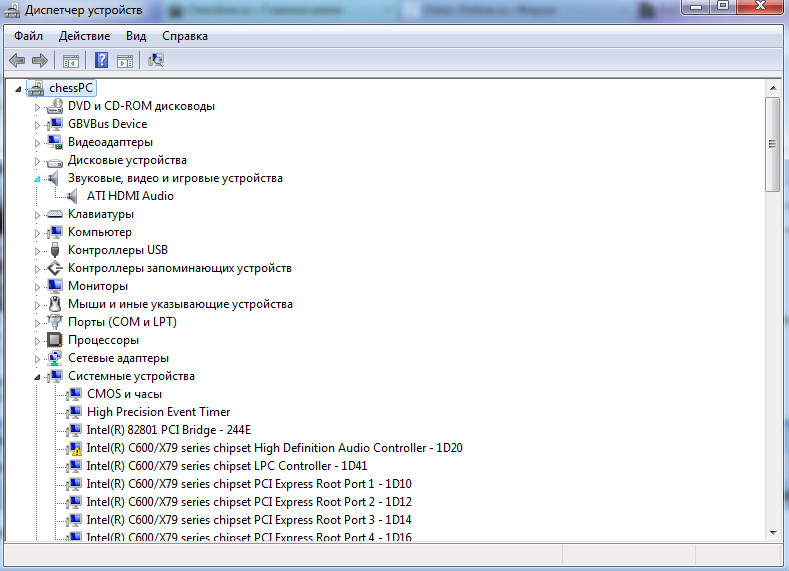
Task: Click the Контроллеры запоминающих устройств icon
Action: point(54,268)
